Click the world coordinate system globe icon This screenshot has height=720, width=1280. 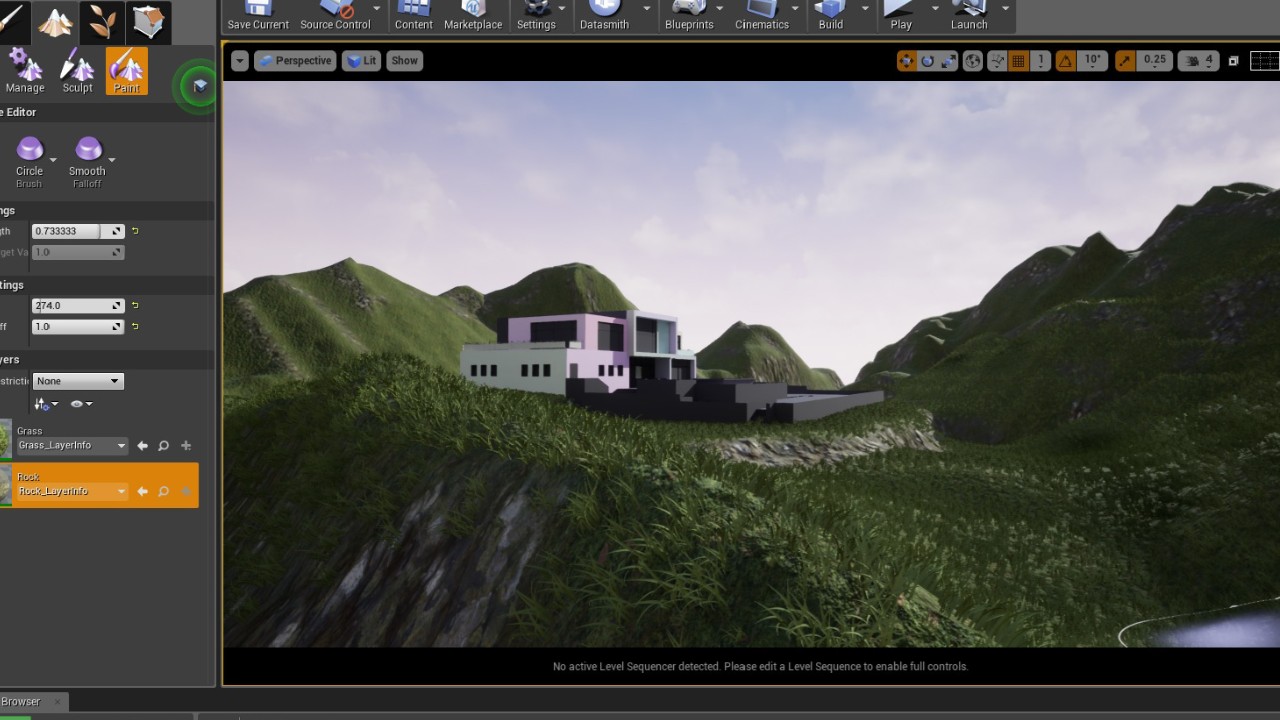(x=973, y=61)
